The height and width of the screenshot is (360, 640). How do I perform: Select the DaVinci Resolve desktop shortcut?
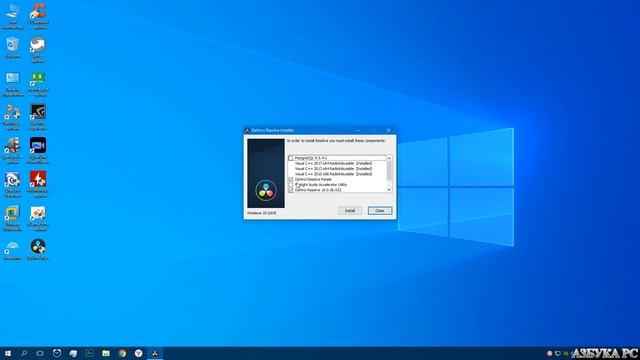coord(38,250)
